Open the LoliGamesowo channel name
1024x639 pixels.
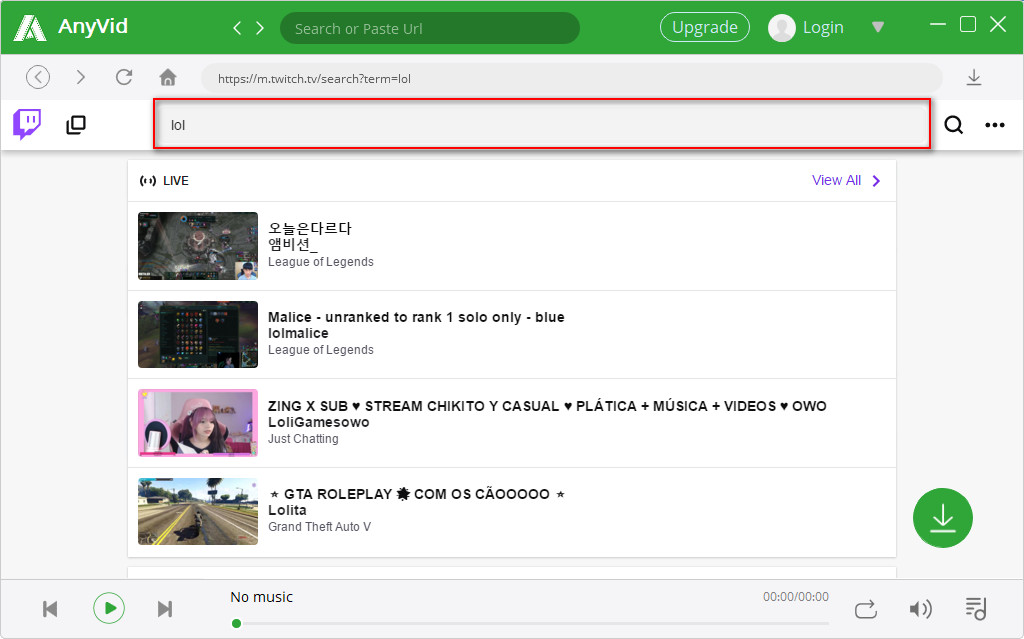(x=319, y=422)
